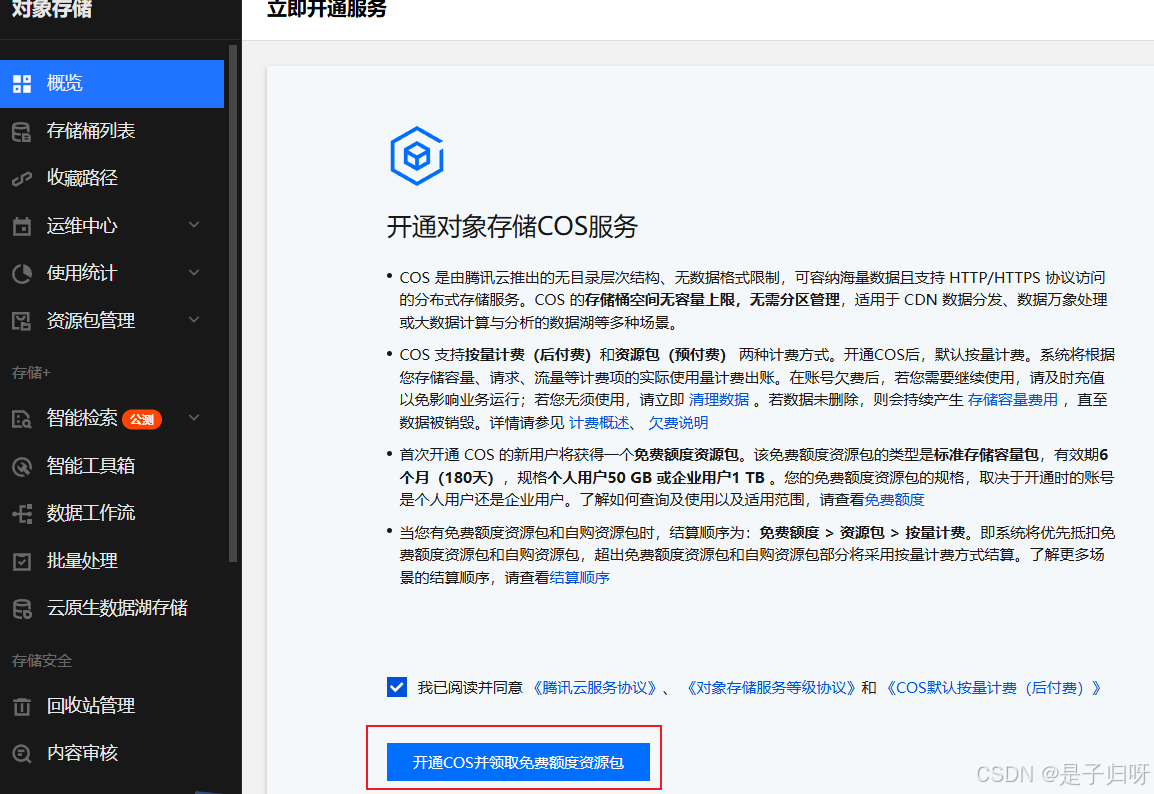Click the 内容审核 magnifier icon
Viewport: 1154px width, 794px height.
tap(22, 754)
